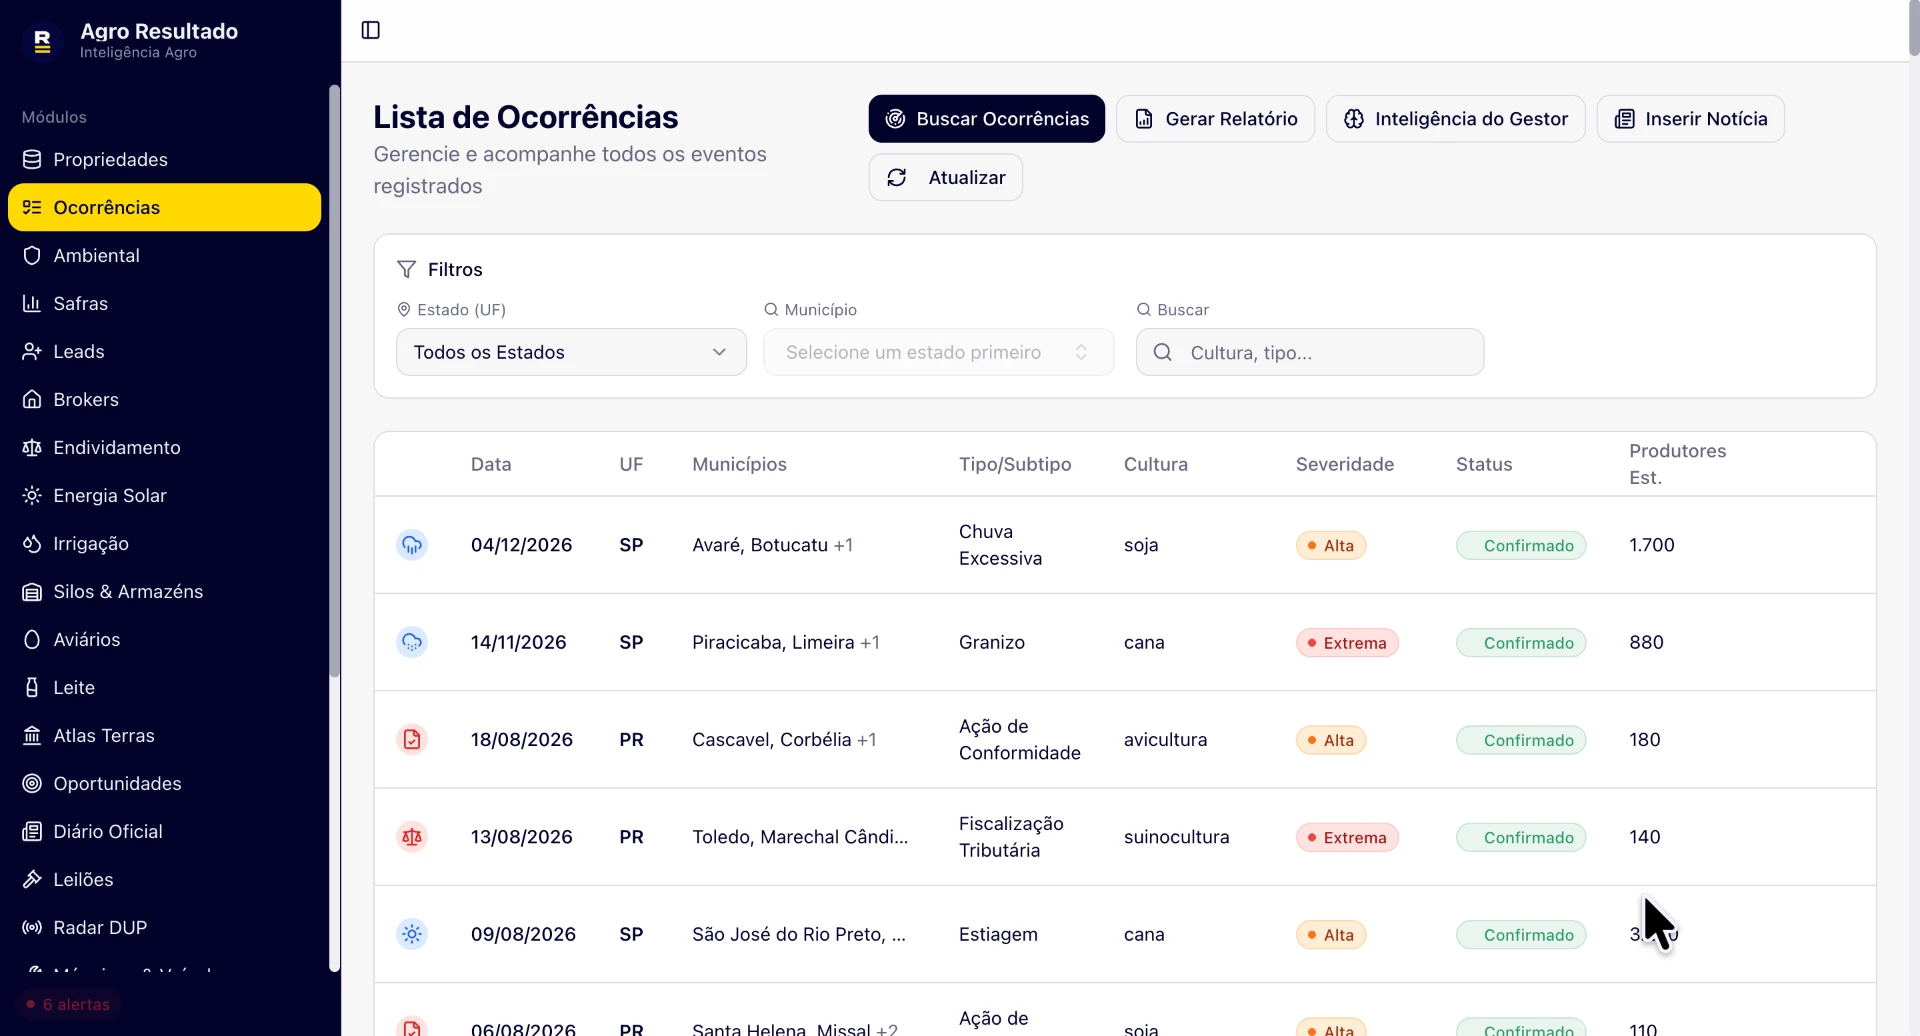Select Leads in the sidebar

point(164,351)
